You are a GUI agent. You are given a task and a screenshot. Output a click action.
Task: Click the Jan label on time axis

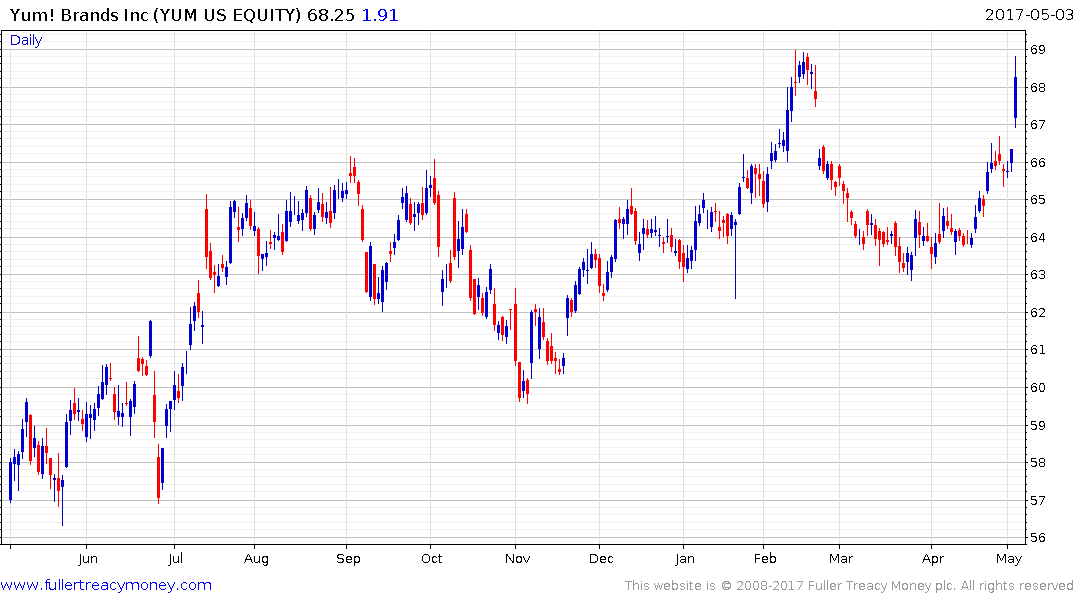pyautogui.click(x=685, y=558)
